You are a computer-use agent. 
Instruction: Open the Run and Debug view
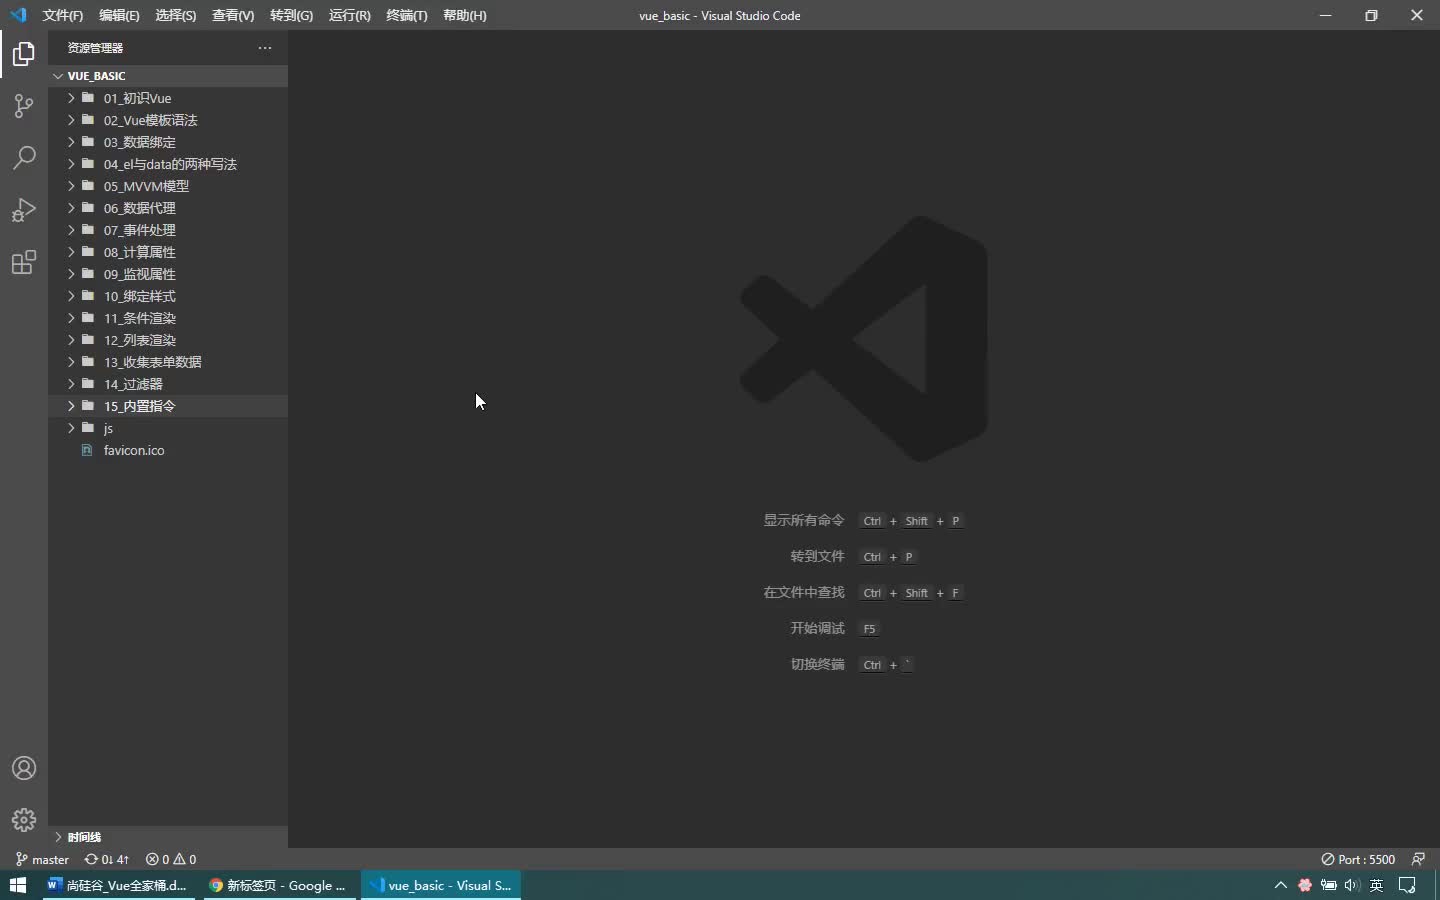tap(24, 210)
